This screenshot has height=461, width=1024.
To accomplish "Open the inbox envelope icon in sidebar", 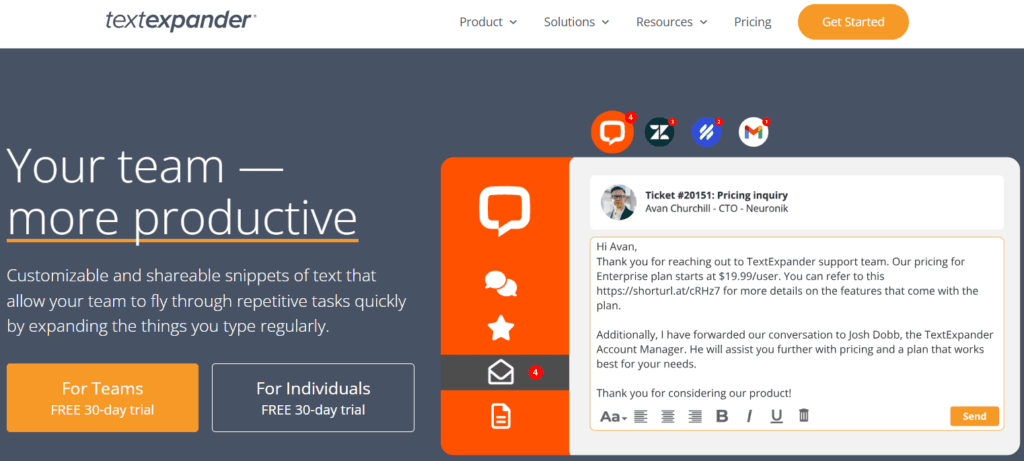I will click(501, 373).
